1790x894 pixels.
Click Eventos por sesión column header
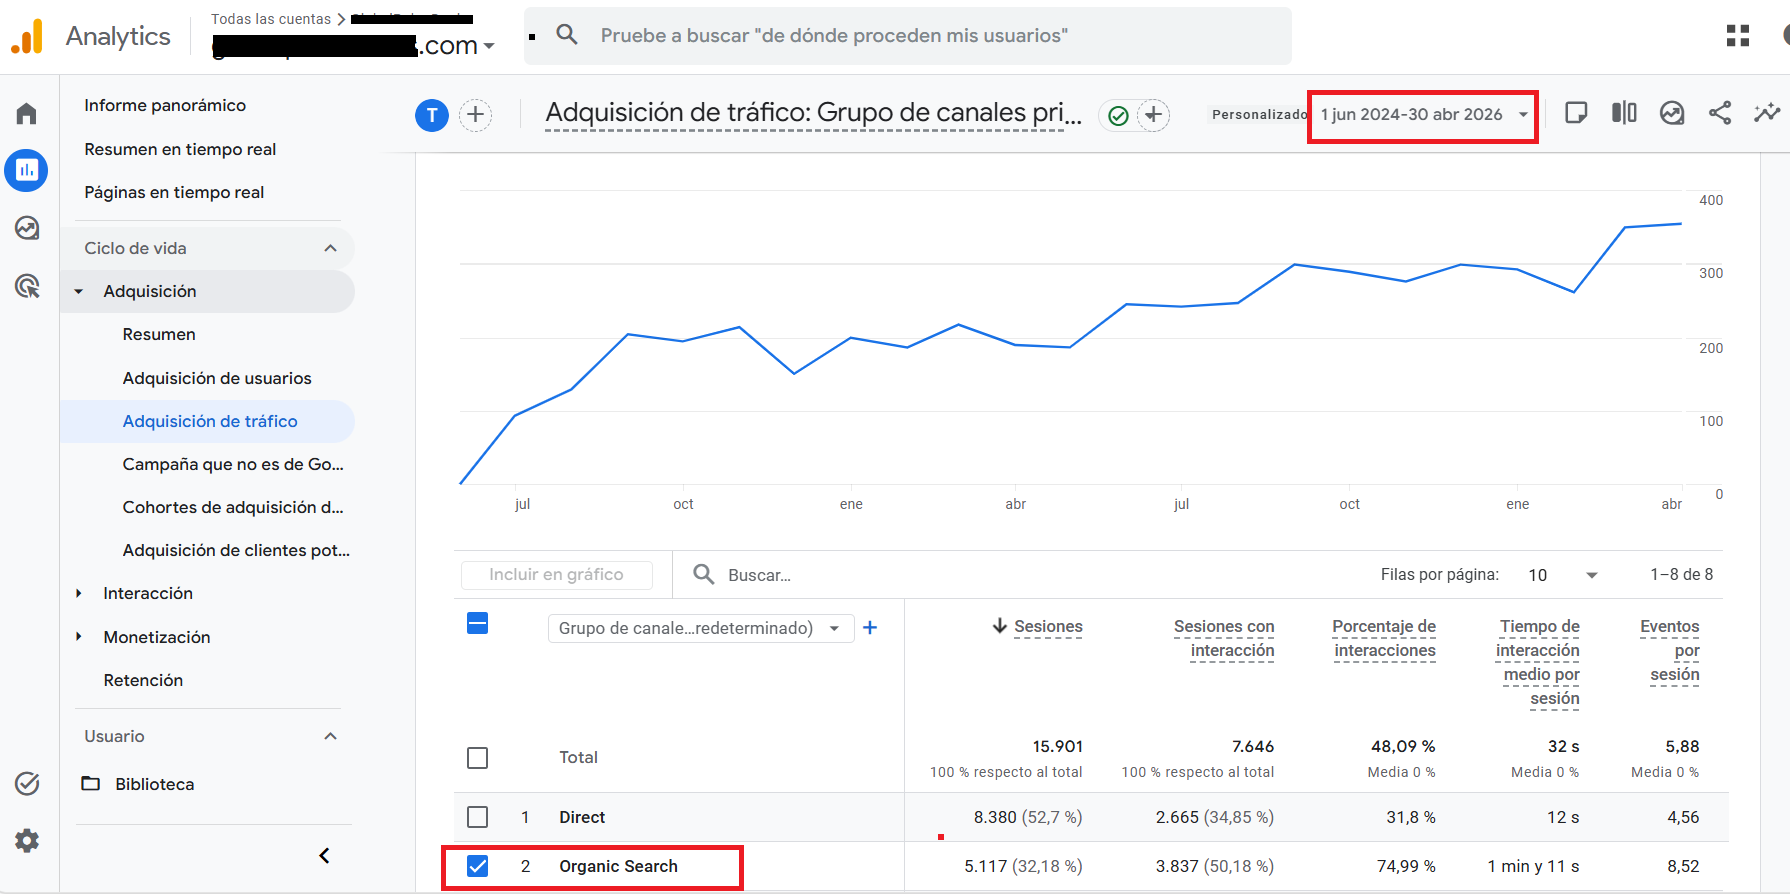coord(1670,650)
